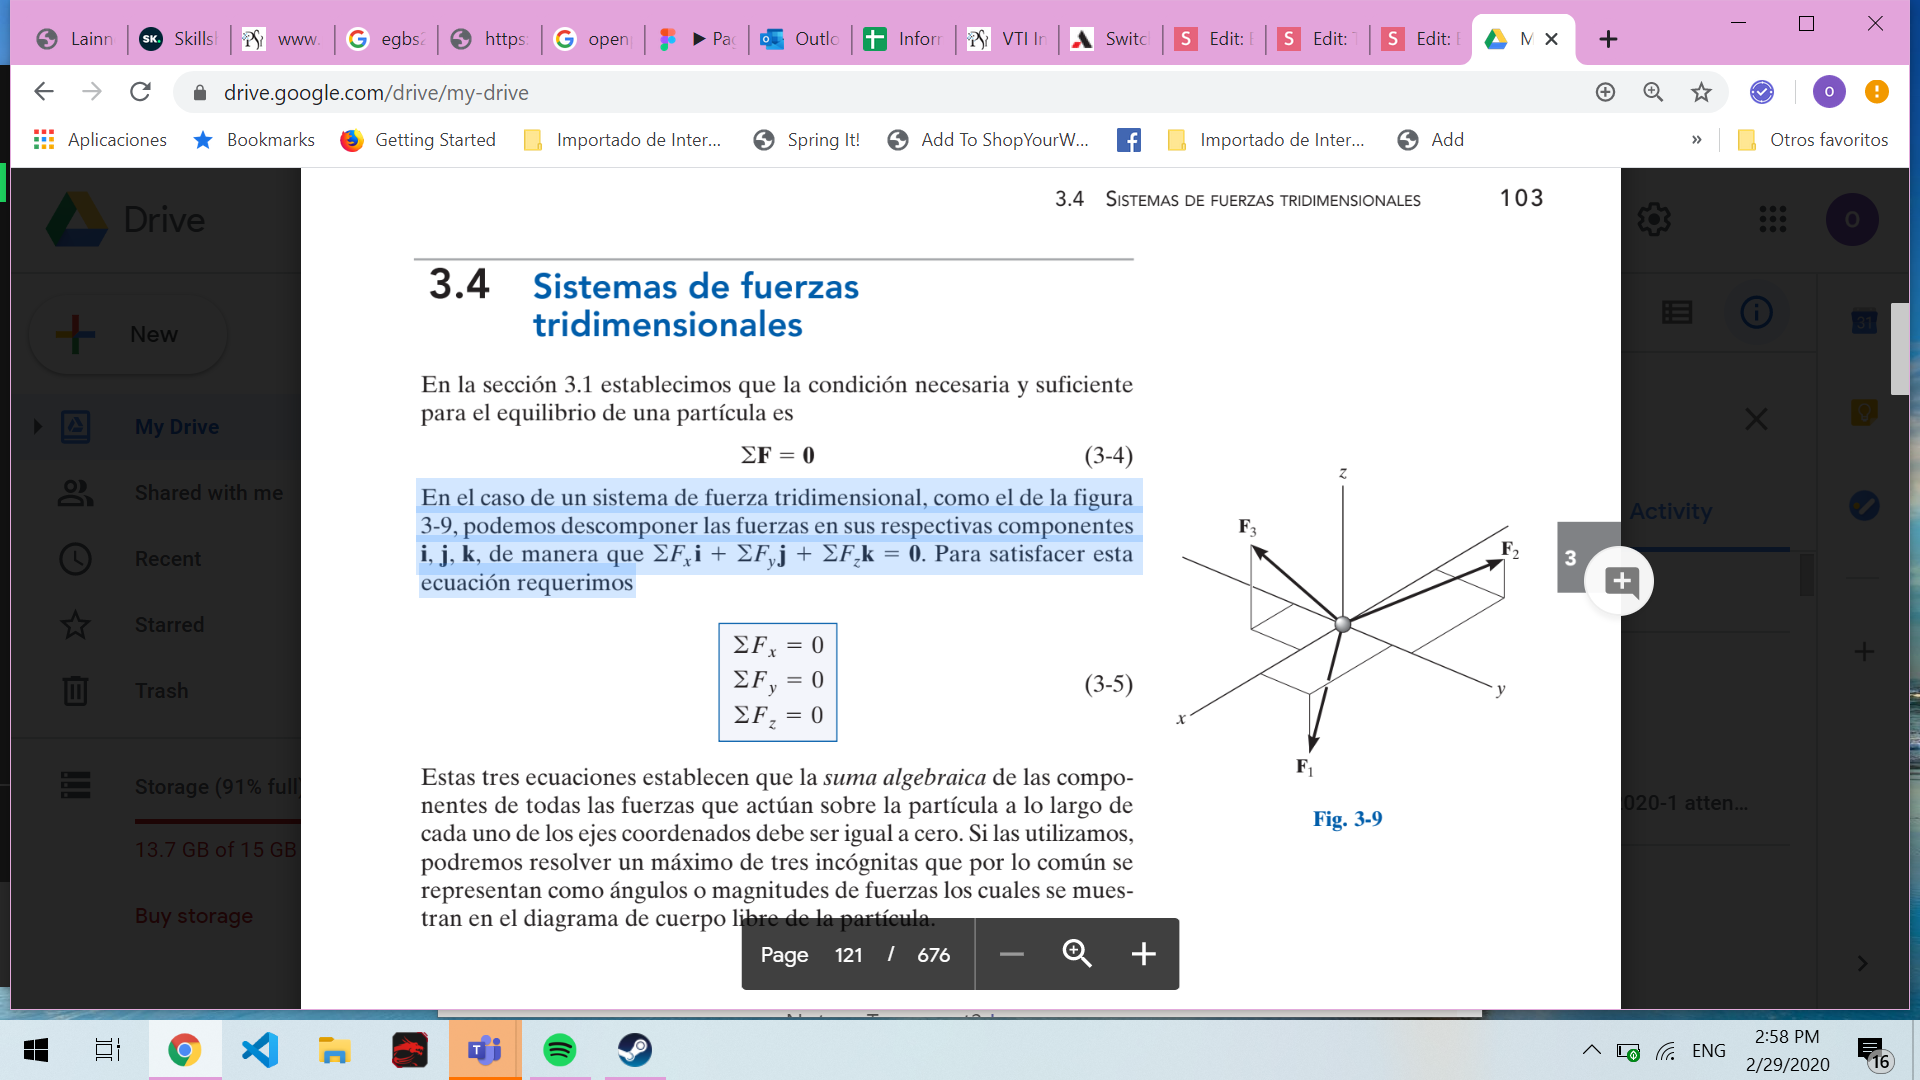
Task: Click the Drive vertical scrollbar thumb
Action: click(1899, 348)
